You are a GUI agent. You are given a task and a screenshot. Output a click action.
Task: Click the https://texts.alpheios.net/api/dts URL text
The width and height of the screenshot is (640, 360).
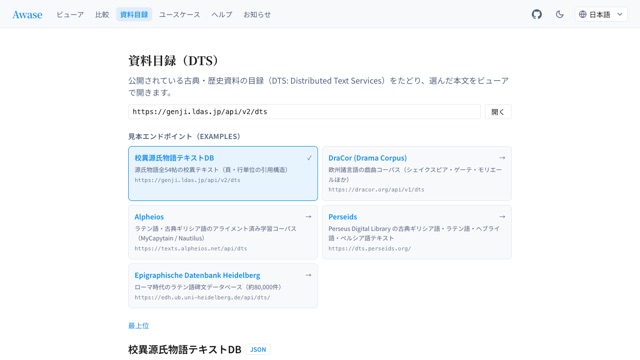click(x=191, y=248)
